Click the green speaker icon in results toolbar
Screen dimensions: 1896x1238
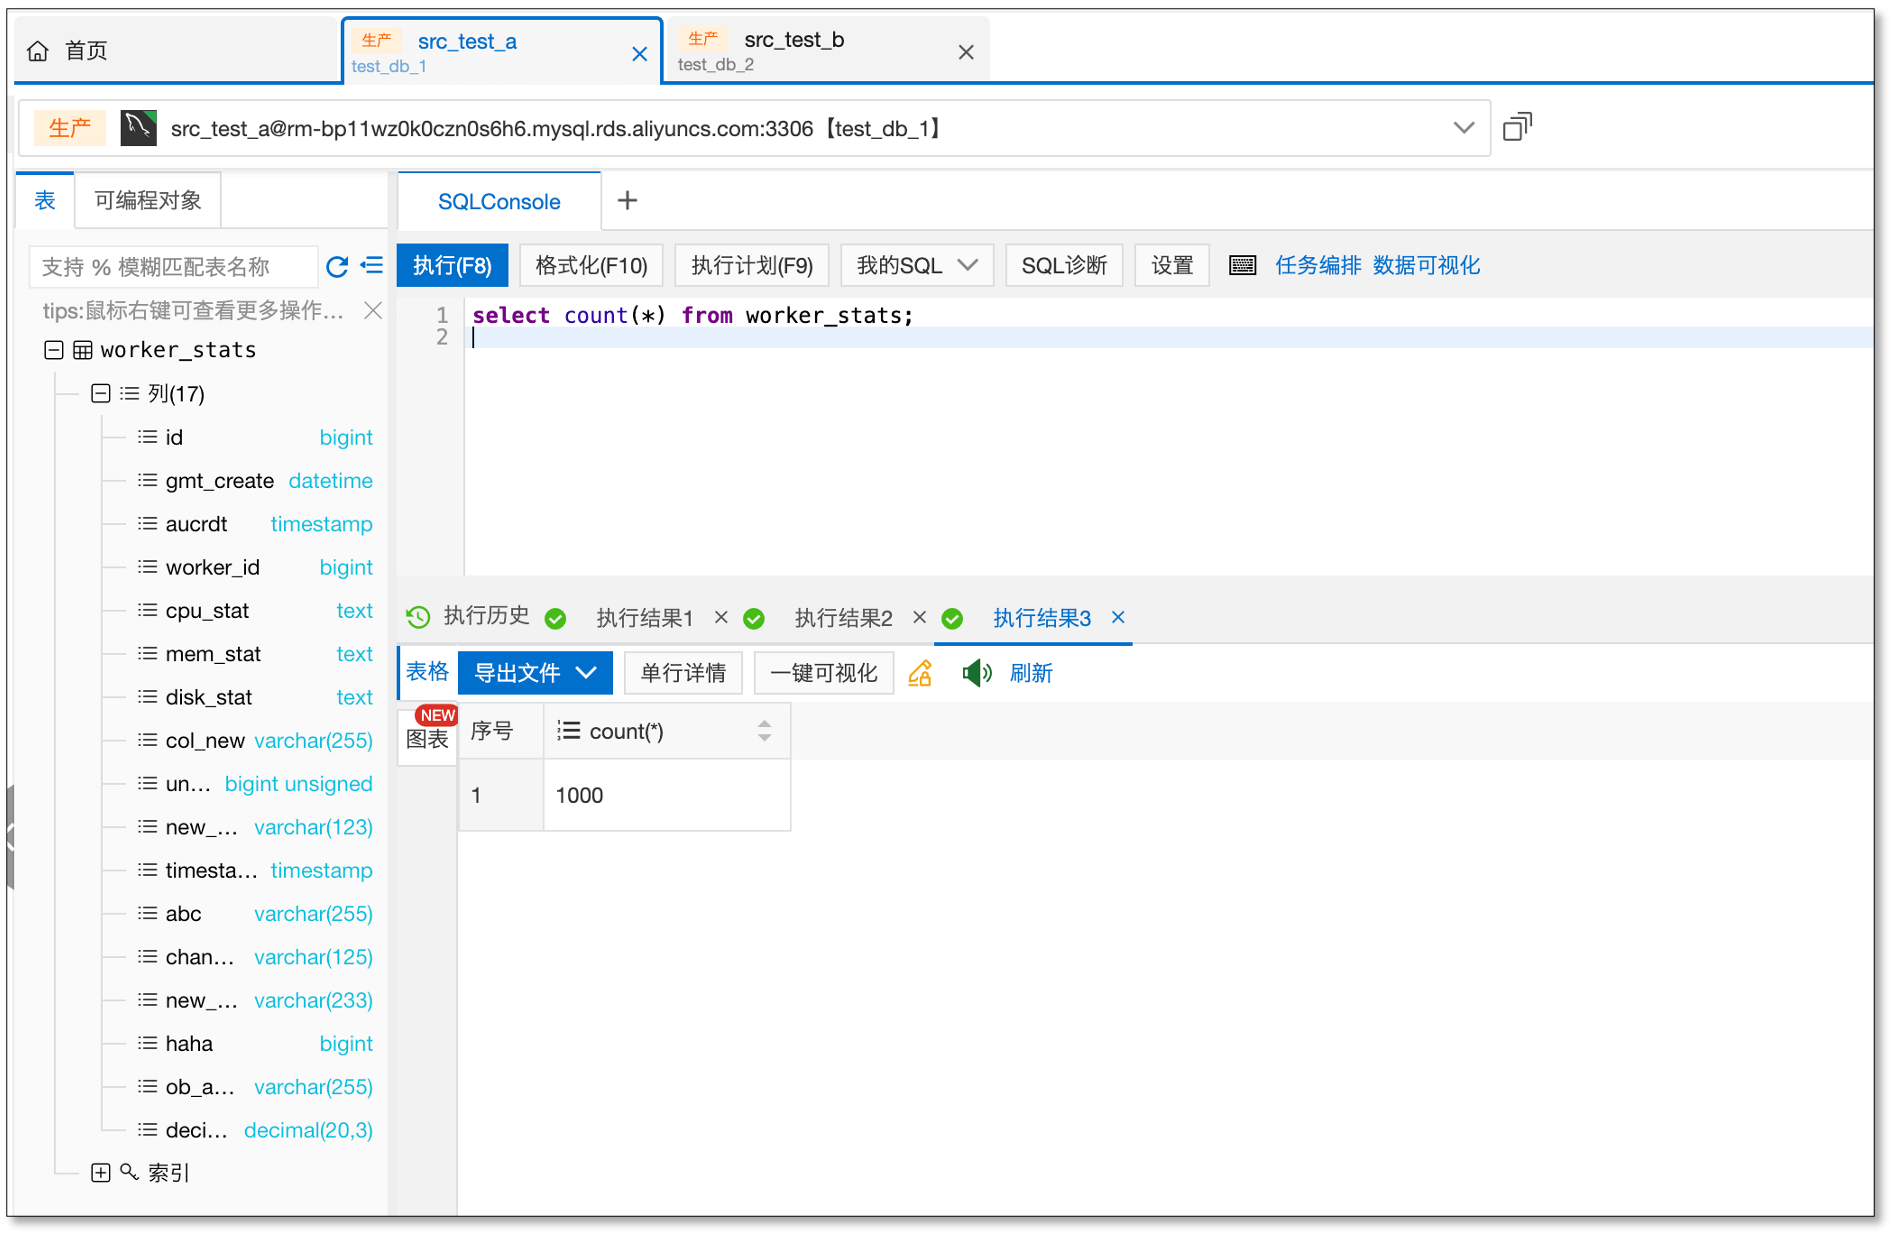click(x=976, y=673)
